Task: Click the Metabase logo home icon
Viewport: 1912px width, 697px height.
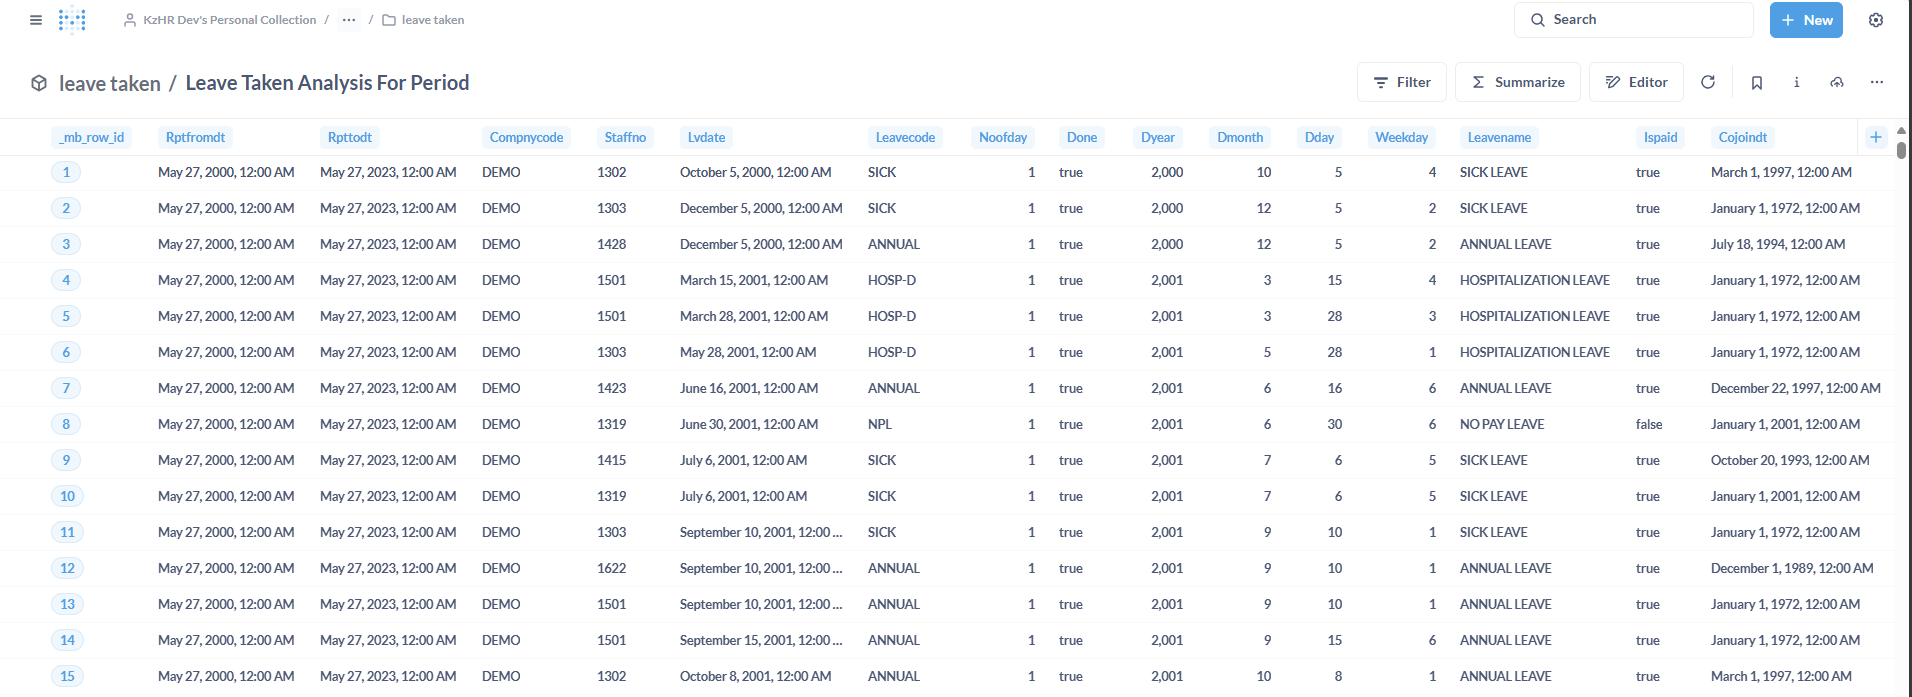Action: tap(72, 20)
